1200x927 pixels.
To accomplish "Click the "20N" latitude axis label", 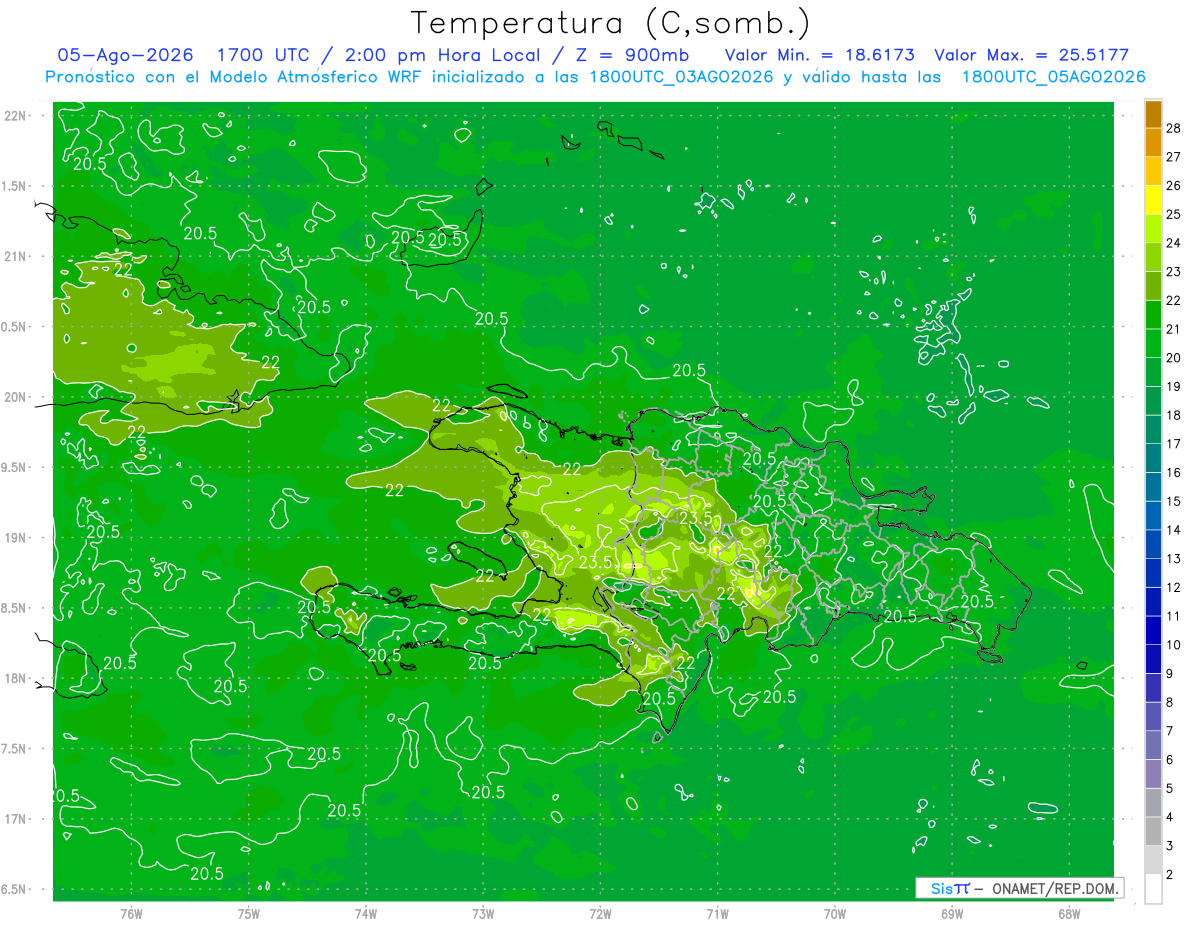I will 15,397.
